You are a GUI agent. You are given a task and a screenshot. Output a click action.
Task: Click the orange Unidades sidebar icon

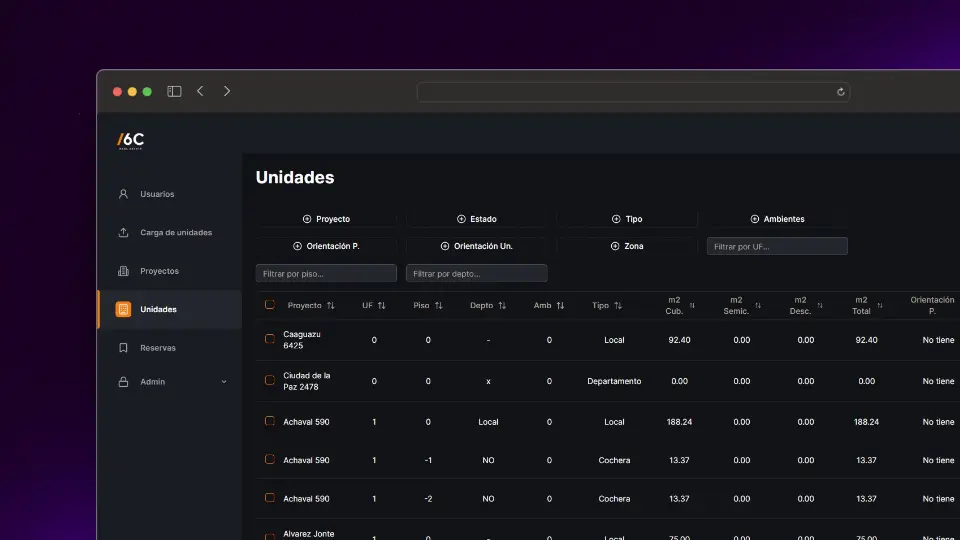[123, 310]
